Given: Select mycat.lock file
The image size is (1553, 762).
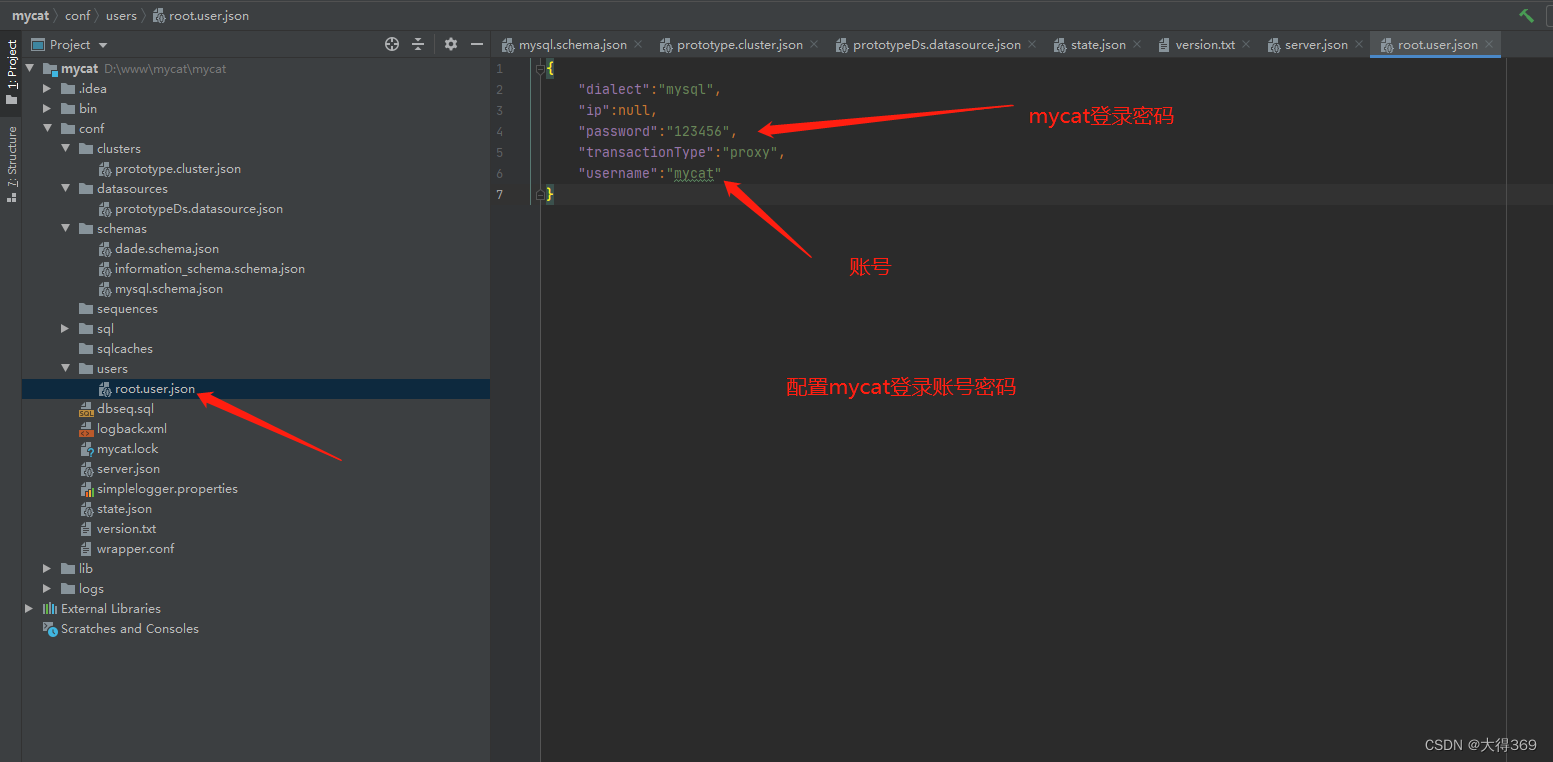Looking at the screenshot, I should (x=127, y=449).
